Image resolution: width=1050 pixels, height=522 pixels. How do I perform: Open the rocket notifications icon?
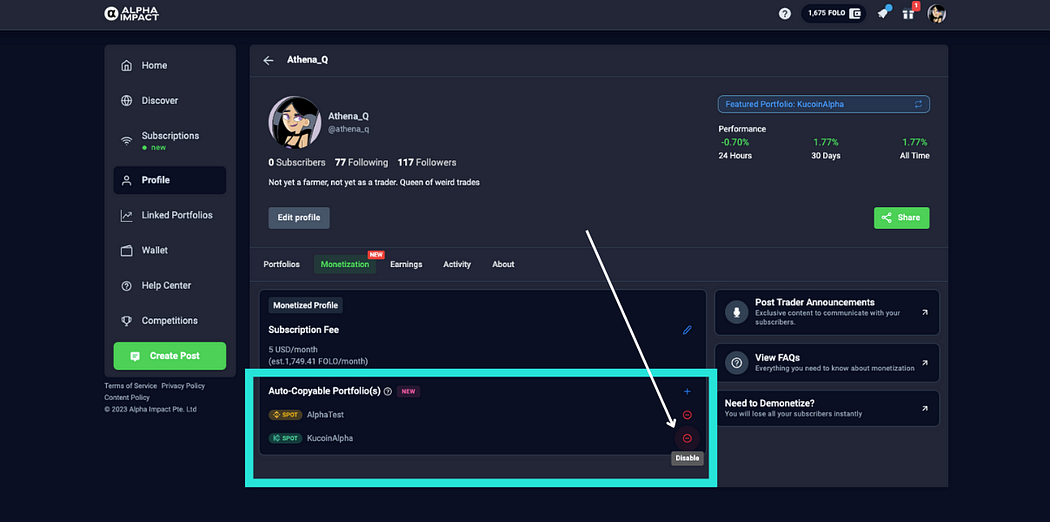click(883, 13)
